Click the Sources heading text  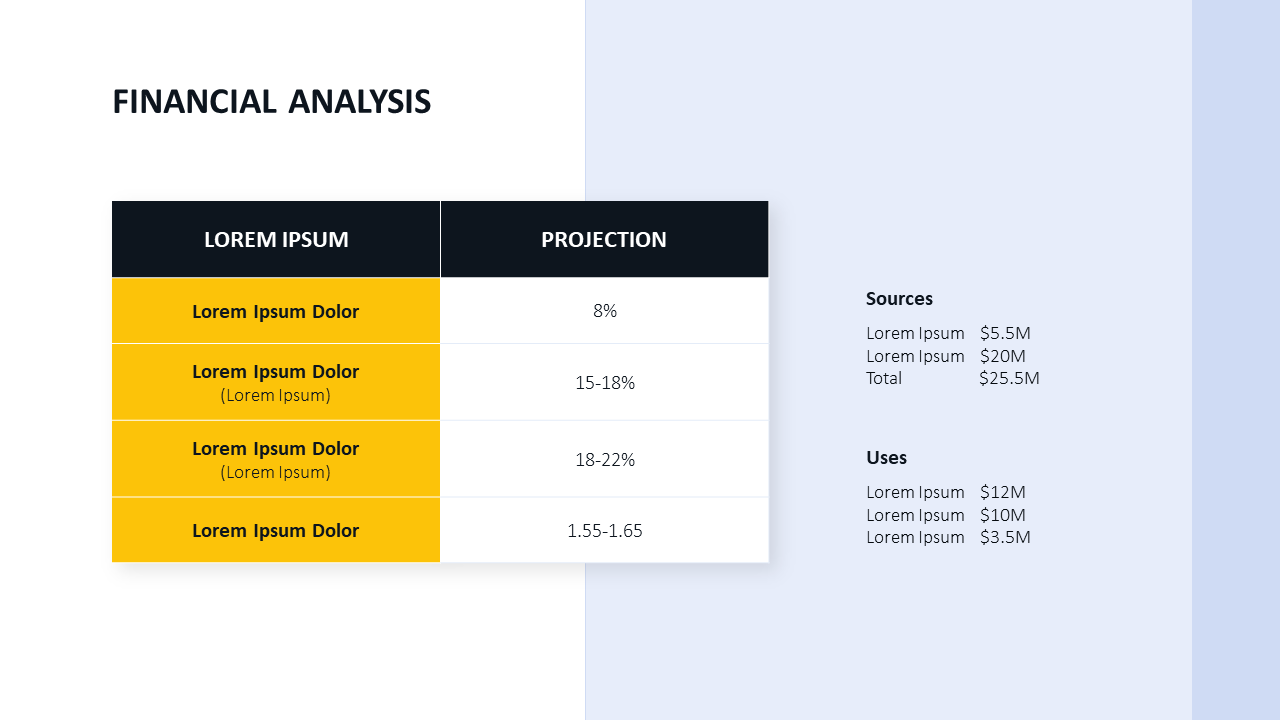[899, 299]
